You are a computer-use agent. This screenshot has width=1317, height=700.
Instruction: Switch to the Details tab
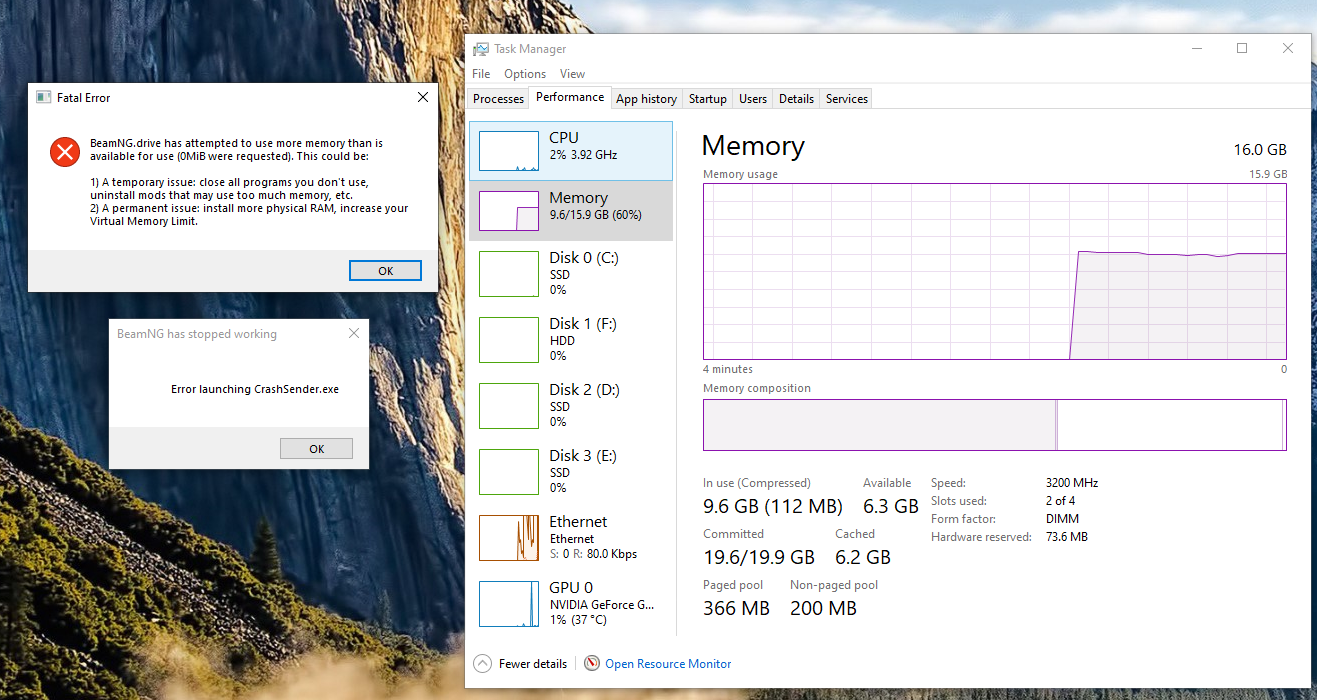coord(796,99)
